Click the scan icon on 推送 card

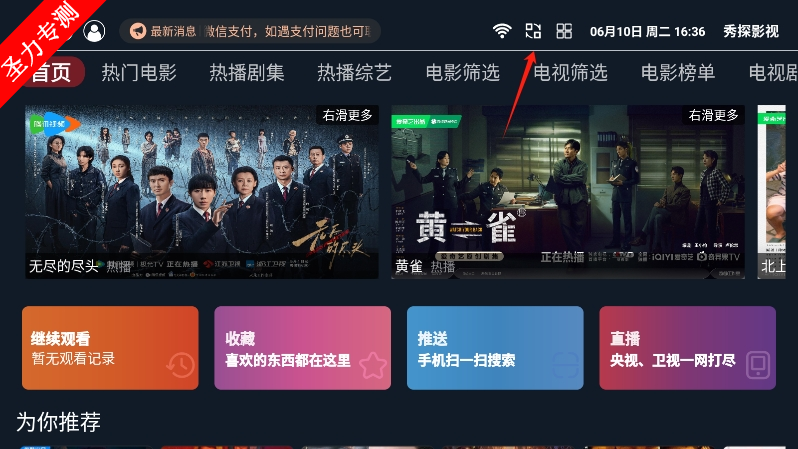(565, 364)
